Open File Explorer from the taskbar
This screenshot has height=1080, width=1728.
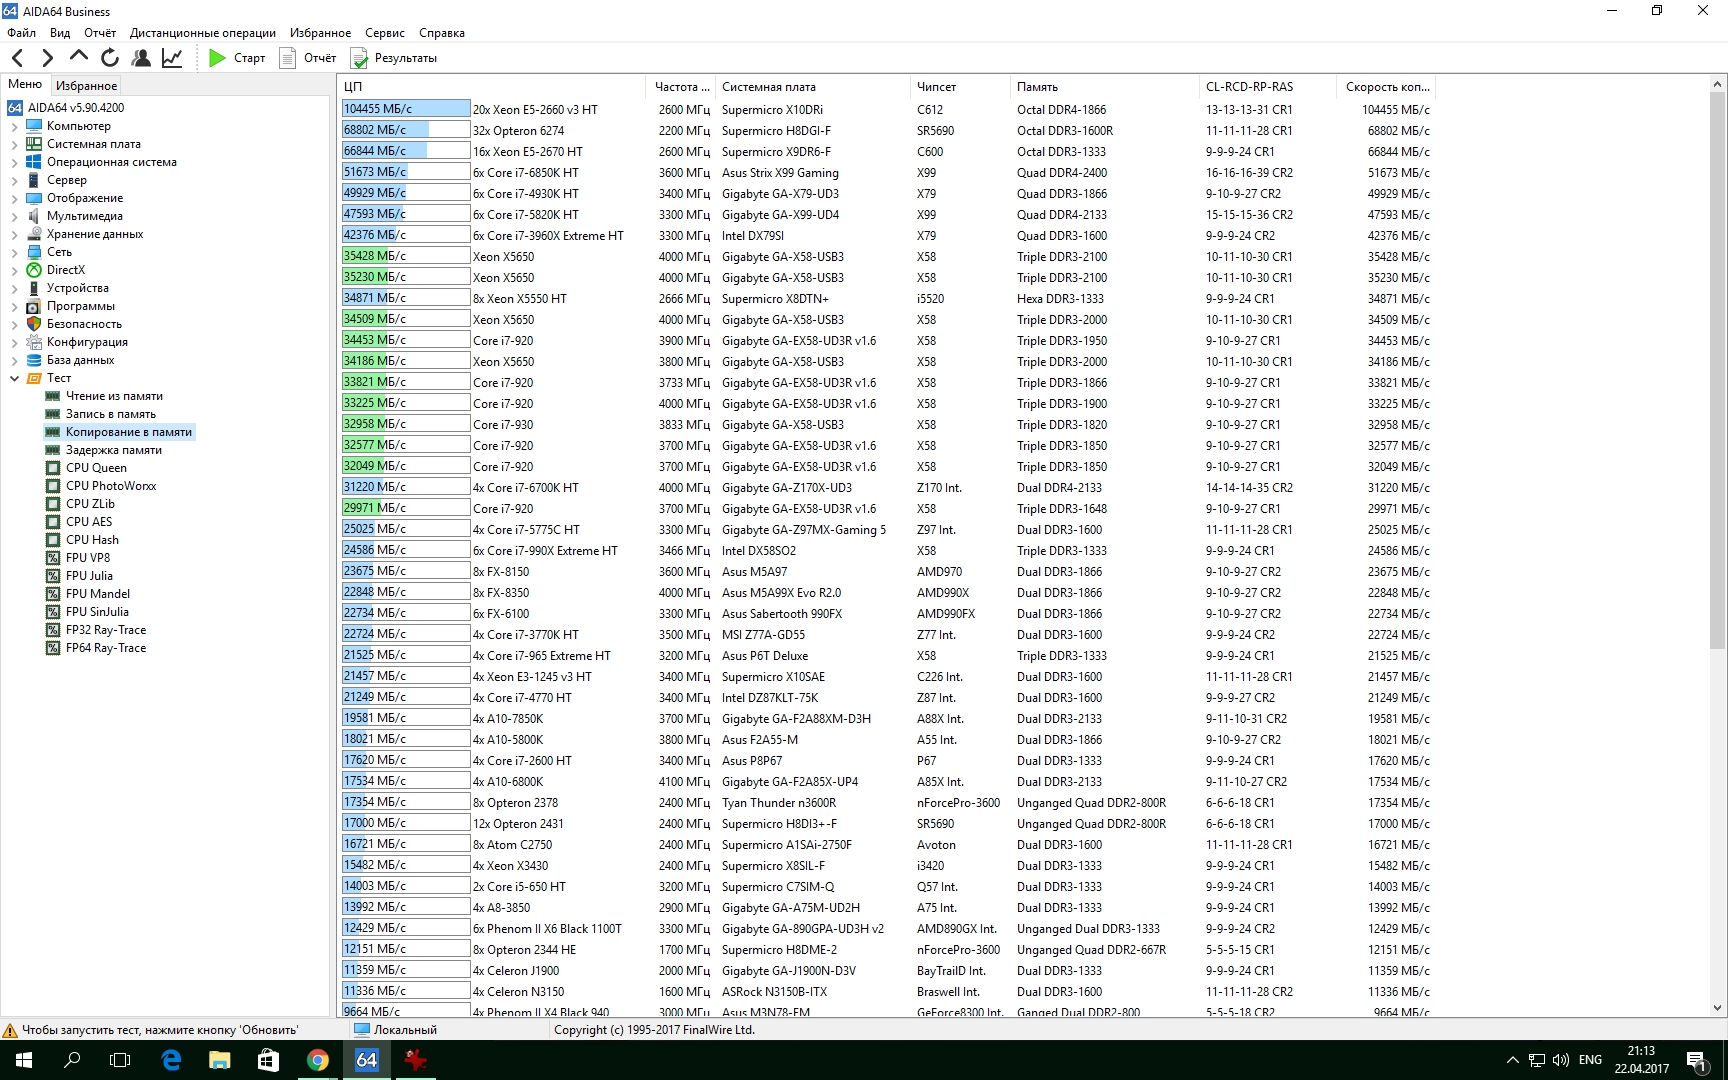coord(220,1060)
